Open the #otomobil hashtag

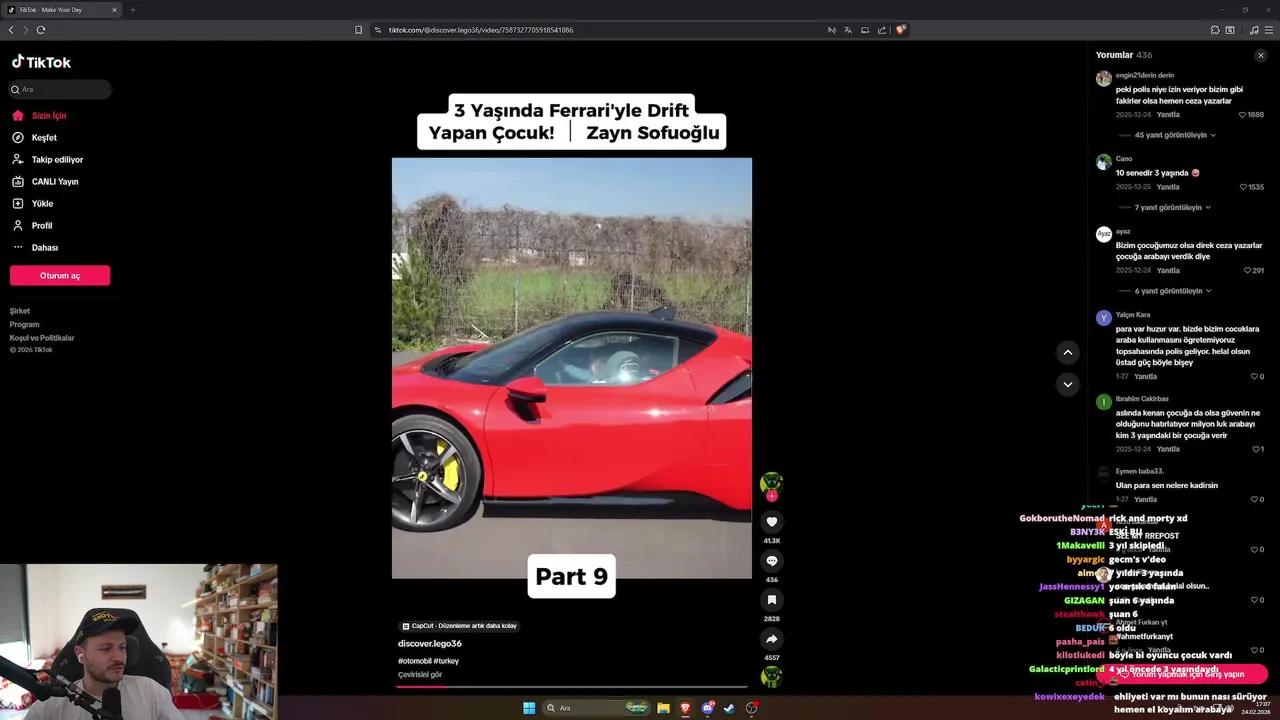[414, 661]
